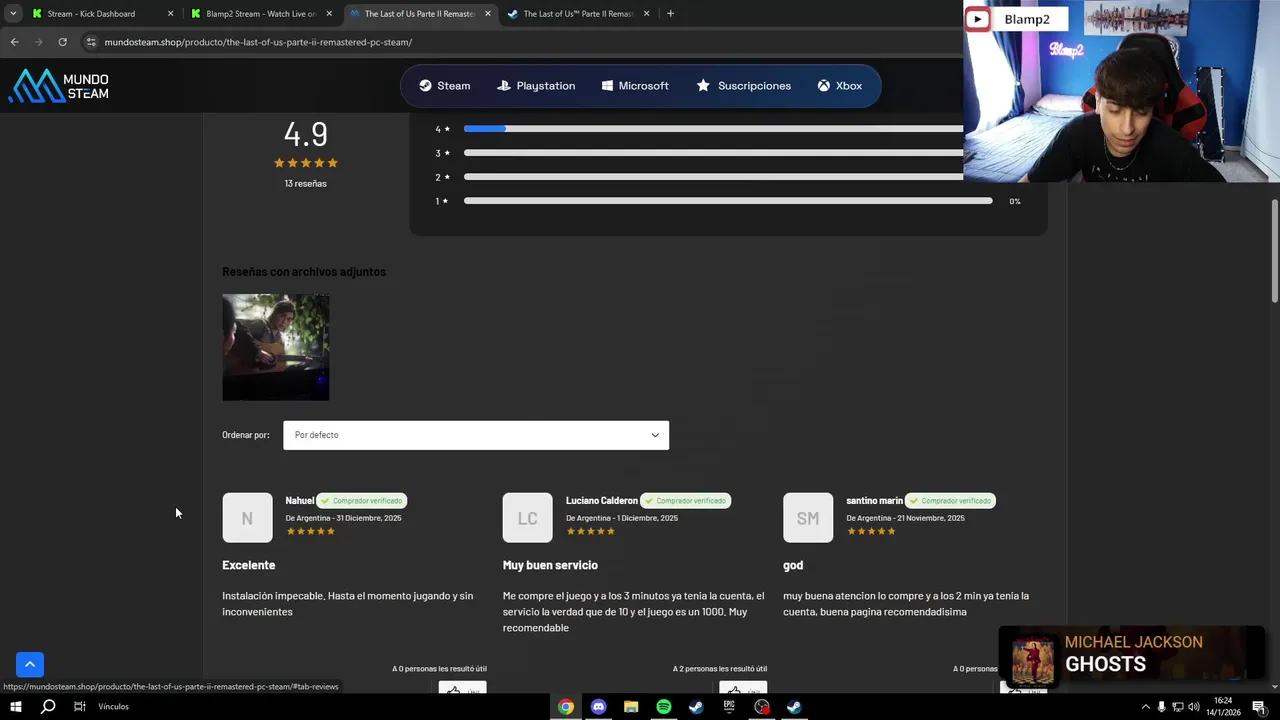Viewport: 1280px width, 720px height.
Task: Switch to Stream - Kick Dashboard tab
Action: tap(91, 14)
